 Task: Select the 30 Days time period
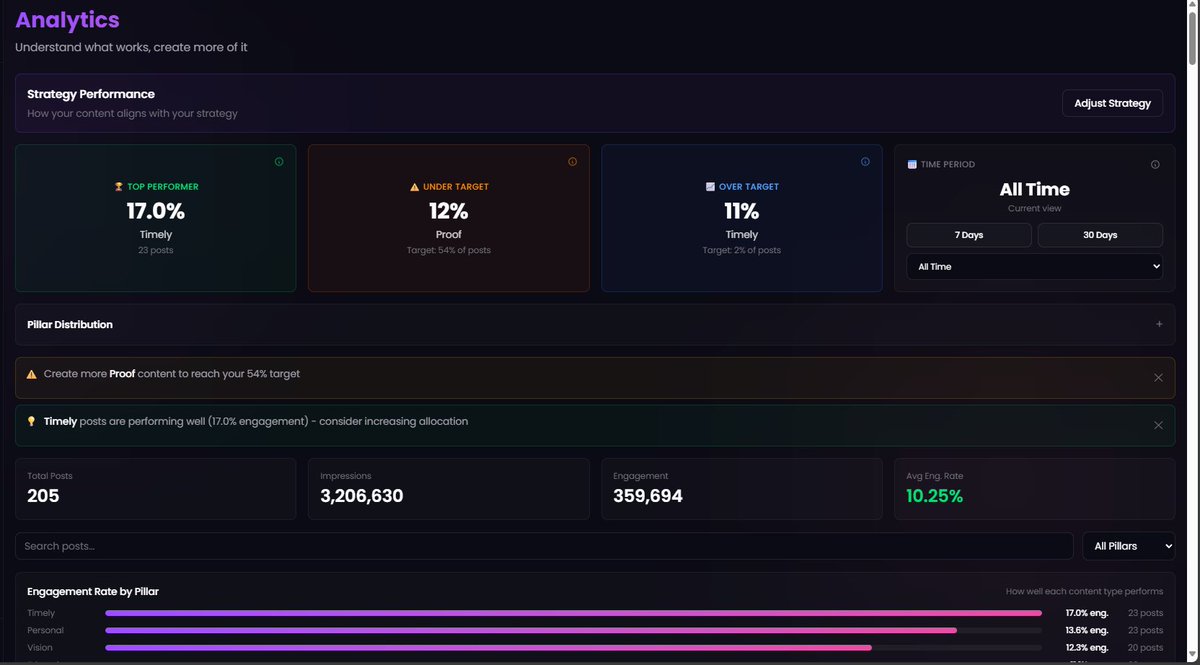(1100, 235)
